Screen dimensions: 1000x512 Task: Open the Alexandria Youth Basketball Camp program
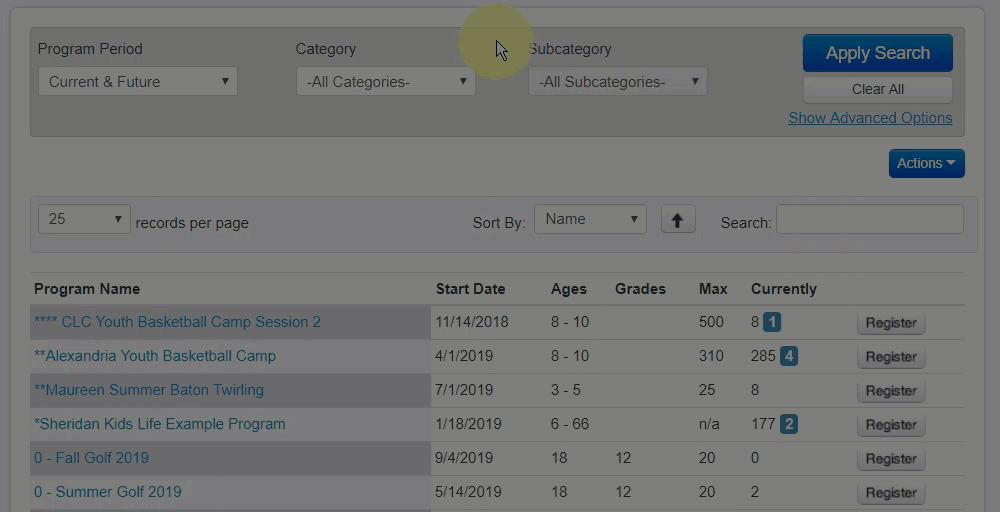click(155, 356)
